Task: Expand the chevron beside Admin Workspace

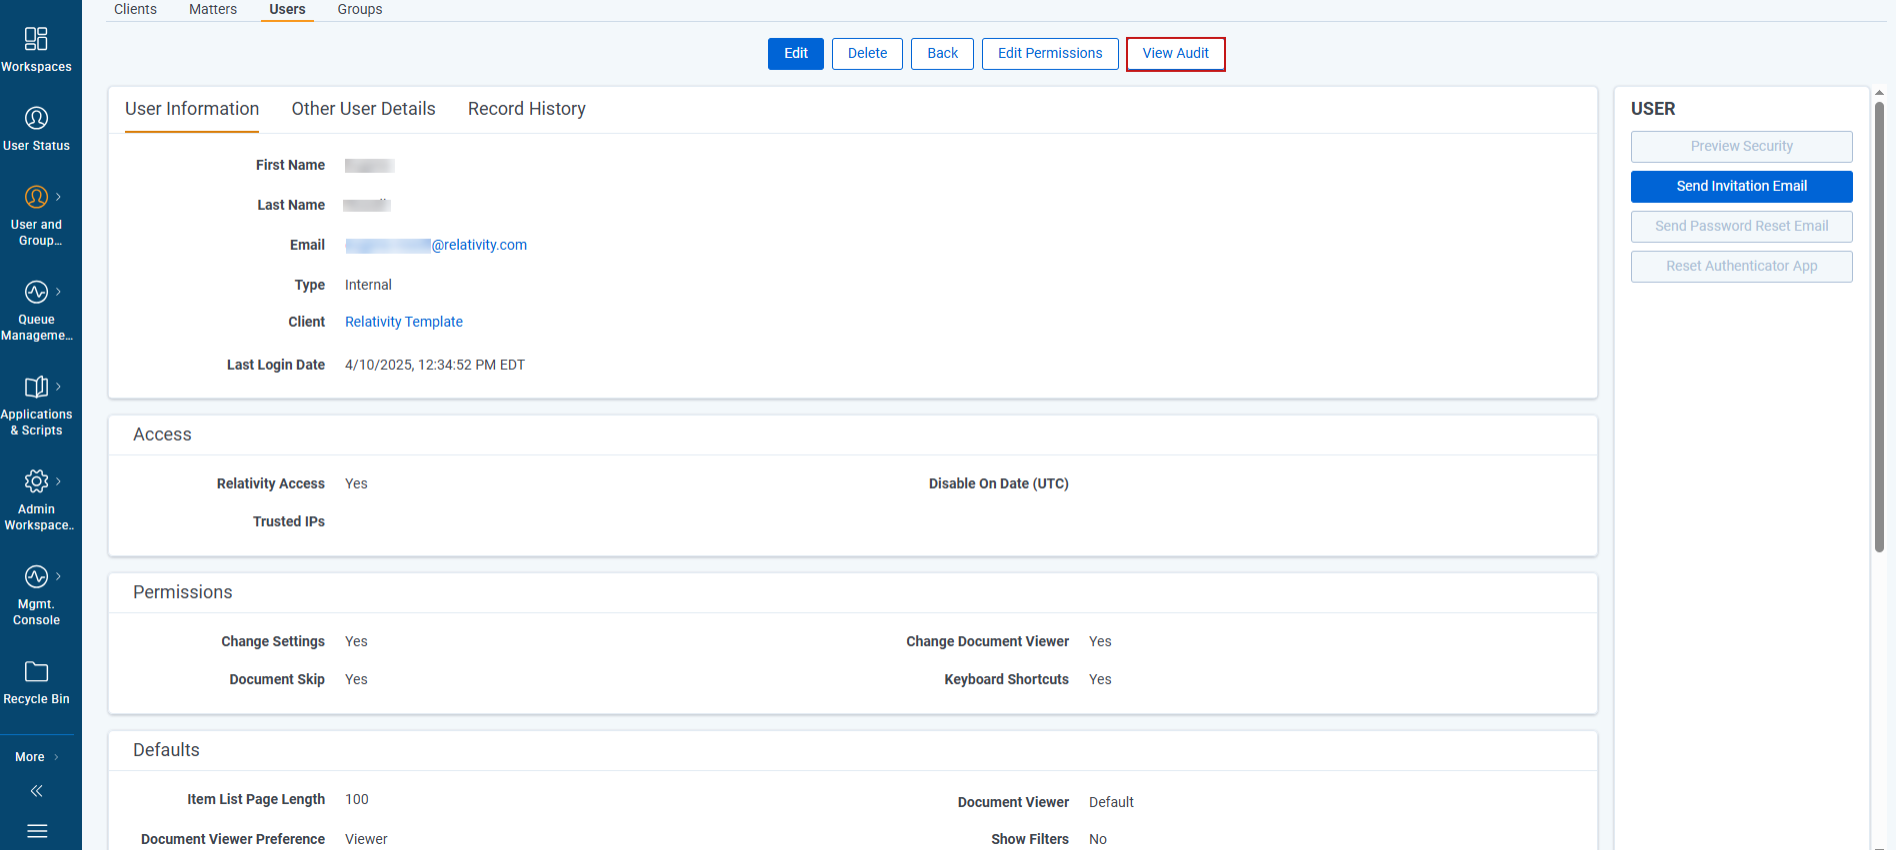Action: [59, 481]
